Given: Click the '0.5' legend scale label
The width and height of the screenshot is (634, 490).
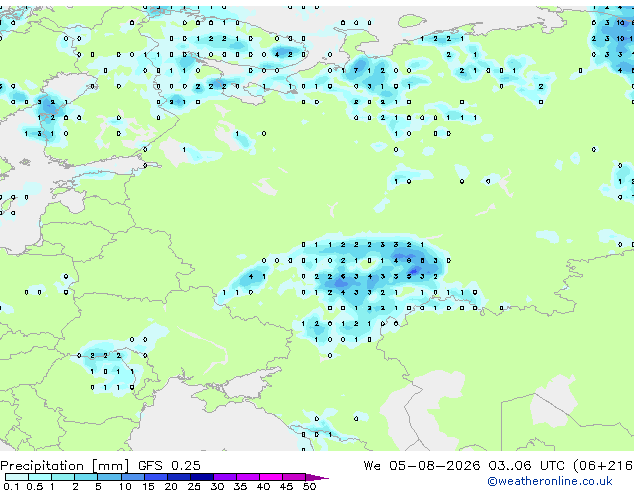Looking at the screenshot, I should click(x=34, y=486).
